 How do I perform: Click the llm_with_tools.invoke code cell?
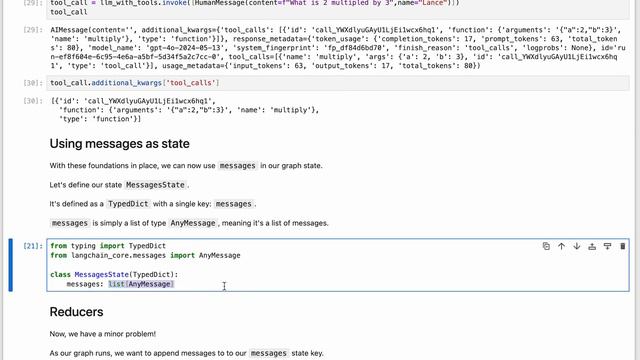click(x=338, y=8)
